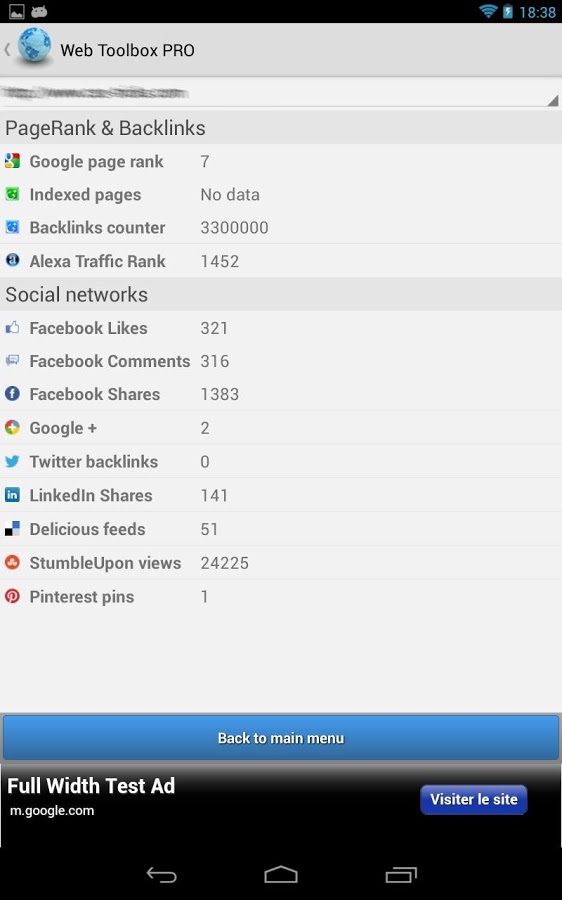Tap Android recent apps navigation button
This screenshot has height=900, width=562.
tap(401, 874)
